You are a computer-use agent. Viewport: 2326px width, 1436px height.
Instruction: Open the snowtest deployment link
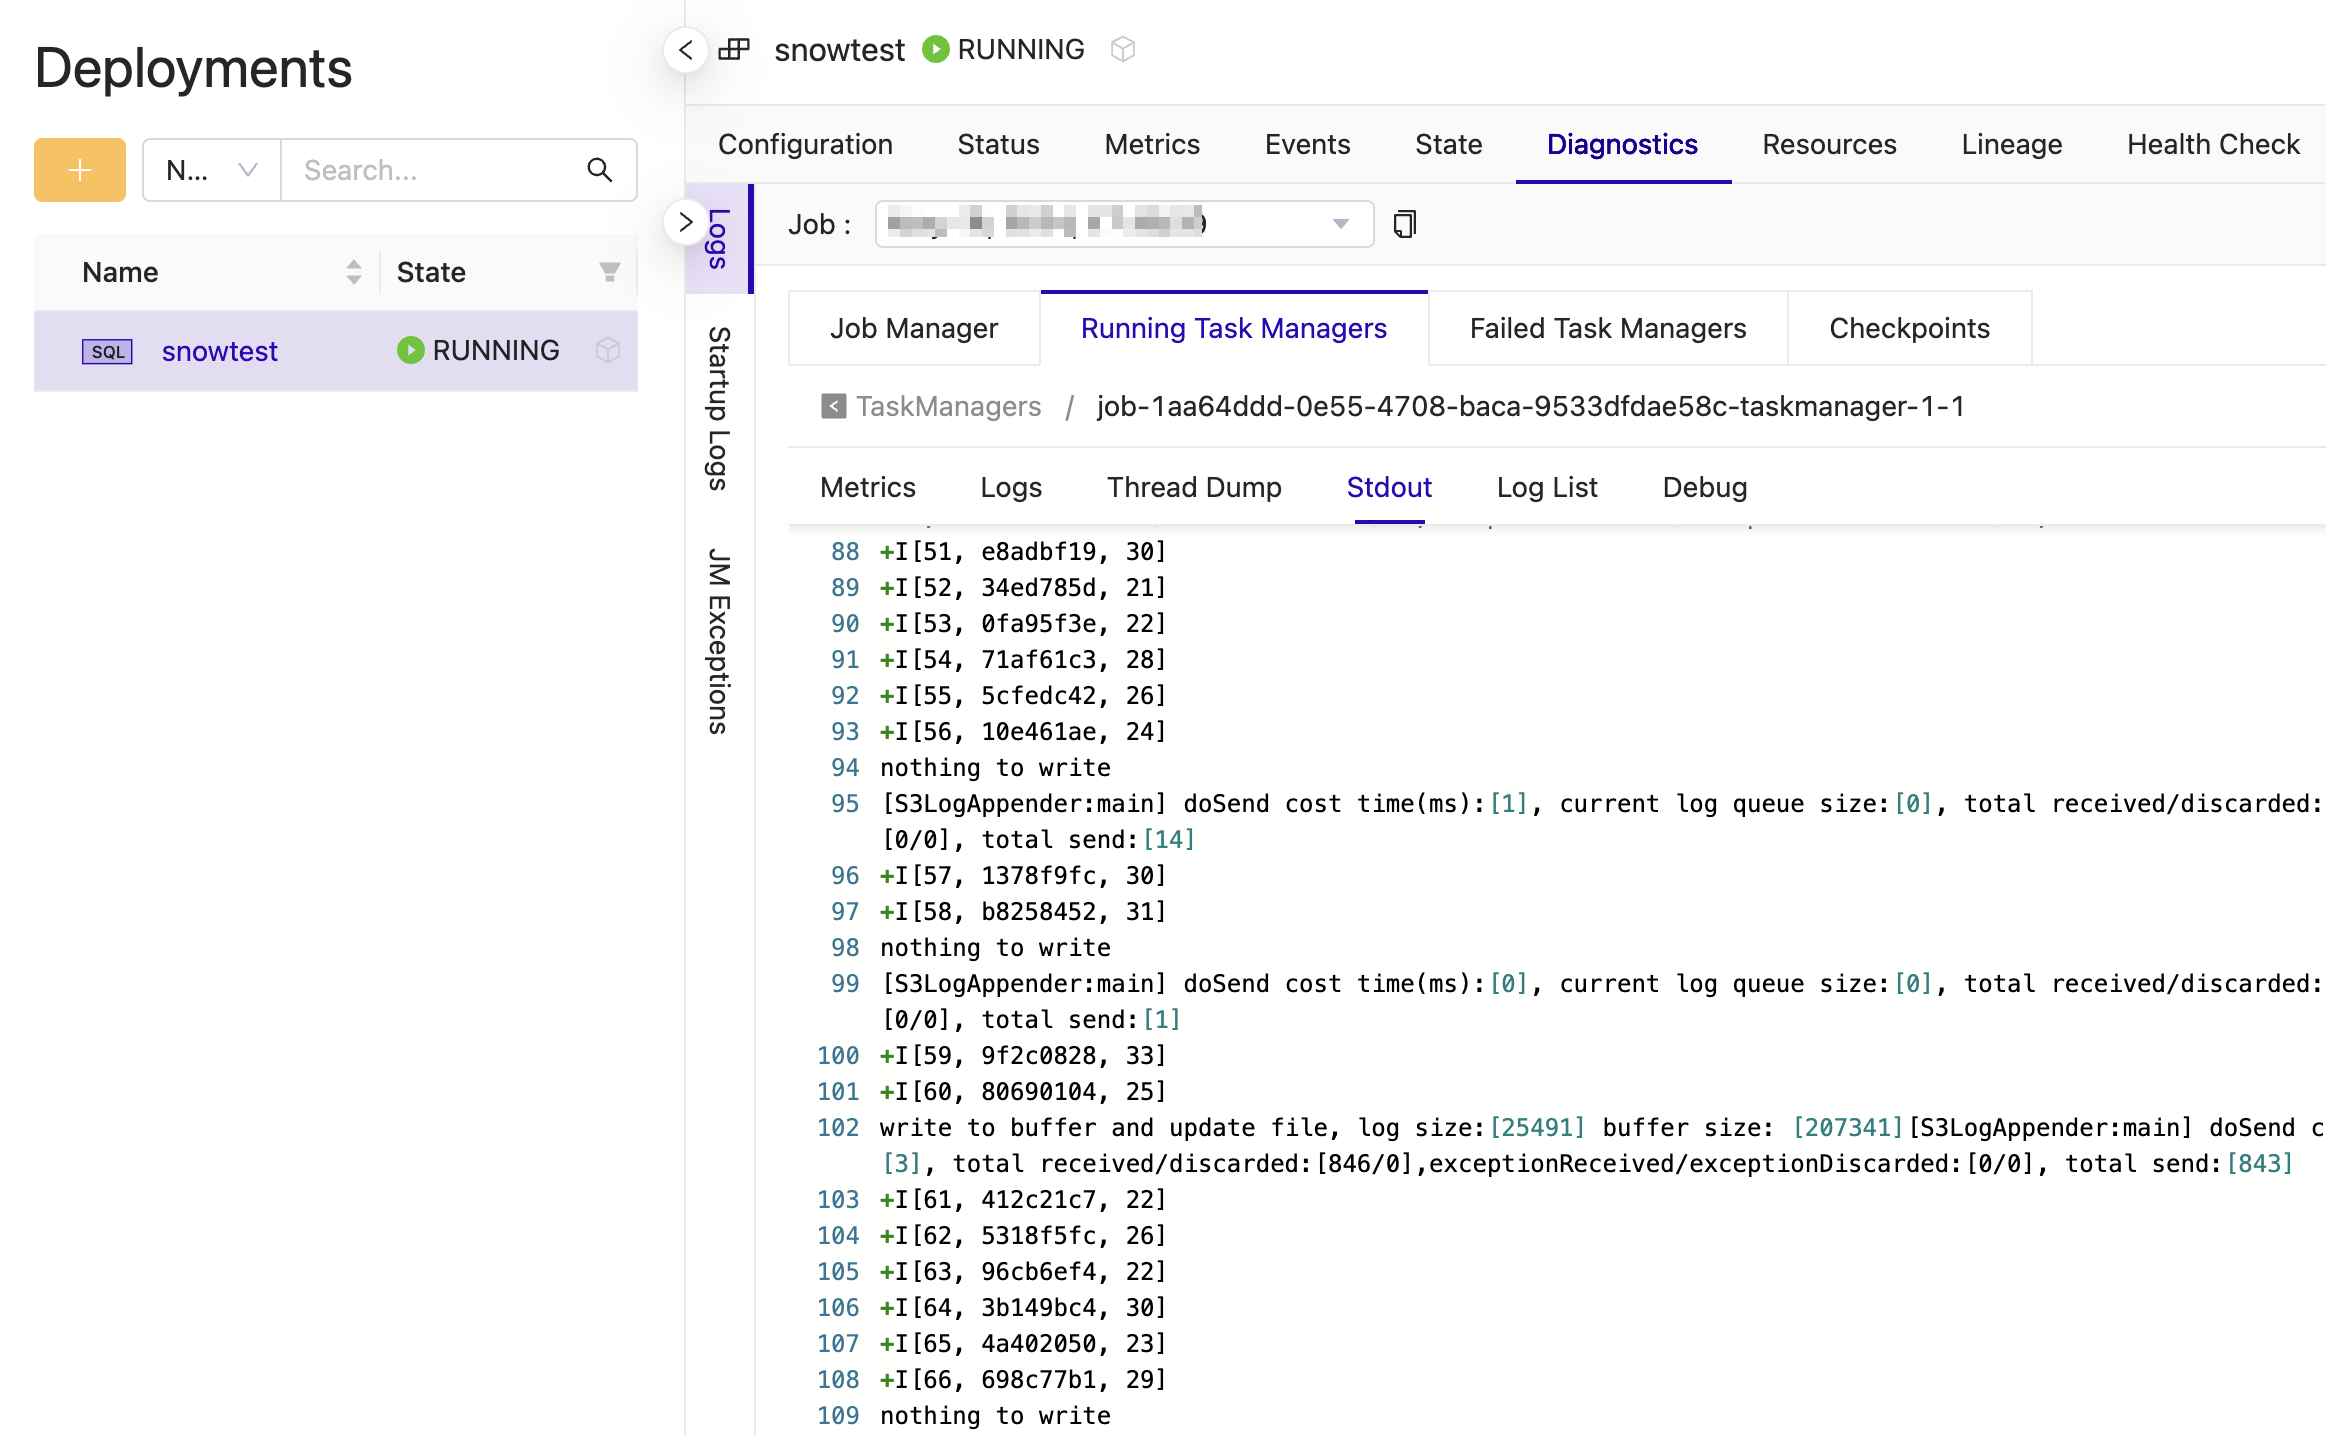(x=220, y=351)
